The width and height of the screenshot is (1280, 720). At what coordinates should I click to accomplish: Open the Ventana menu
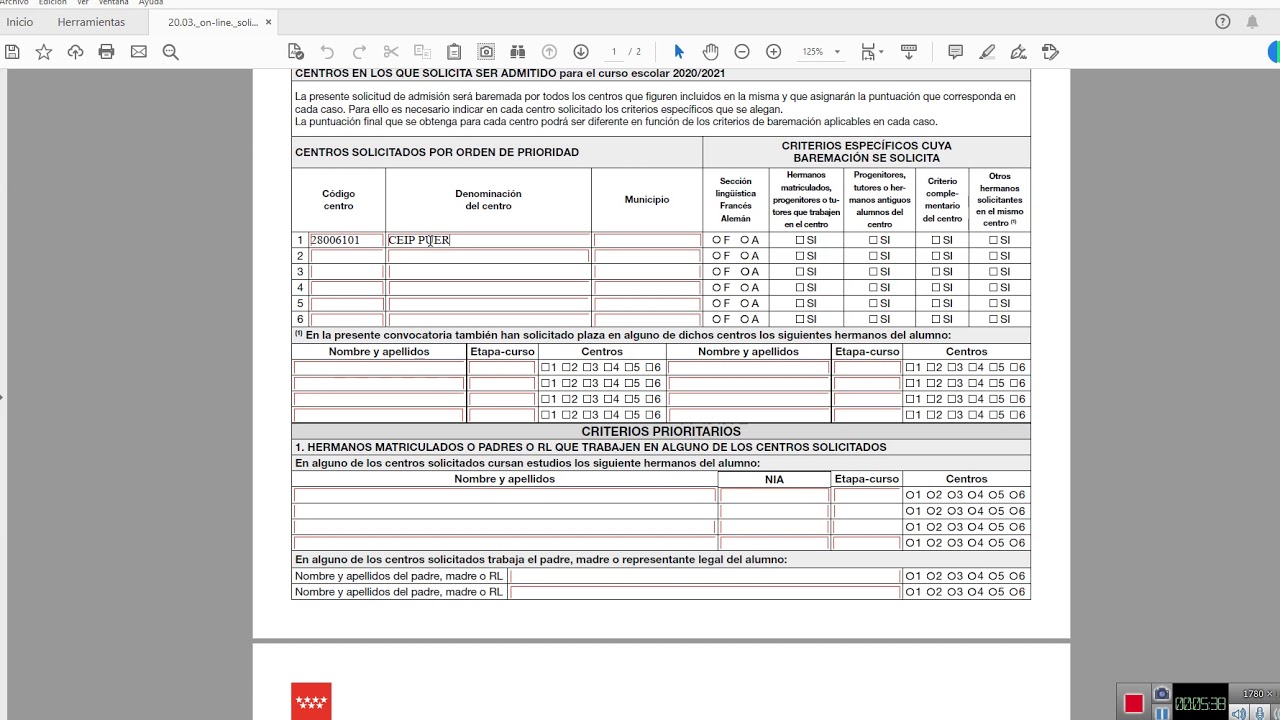click(x=114, y=3)
